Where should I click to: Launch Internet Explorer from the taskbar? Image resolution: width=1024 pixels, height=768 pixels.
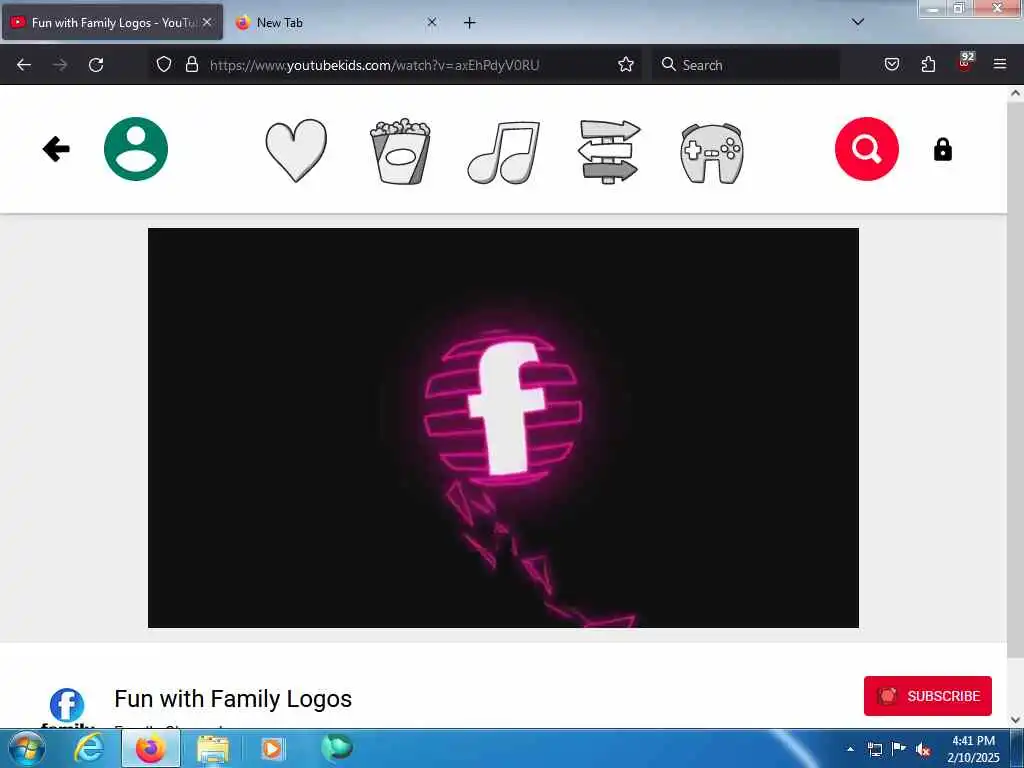click(89, 748)
